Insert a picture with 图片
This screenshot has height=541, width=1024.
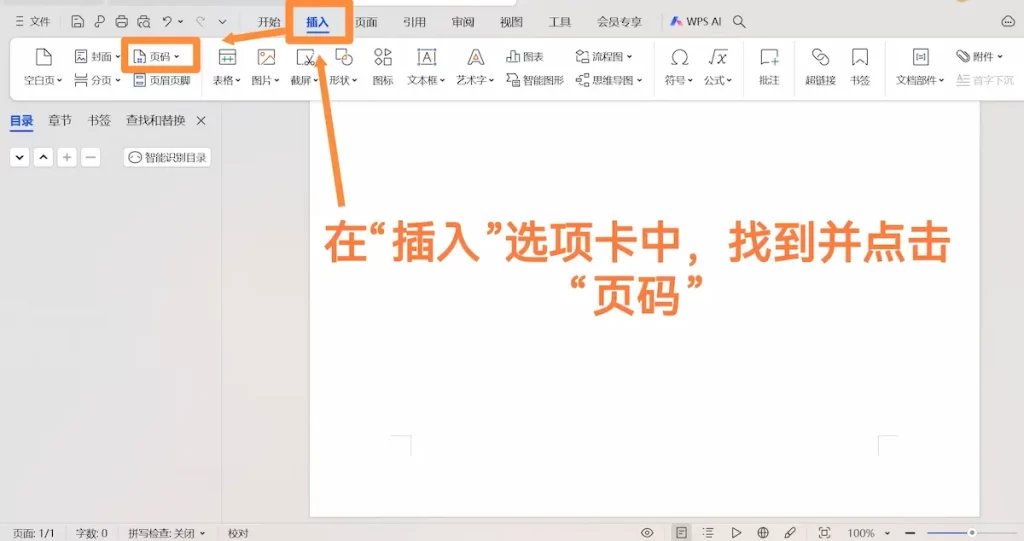tap(266, 67)
